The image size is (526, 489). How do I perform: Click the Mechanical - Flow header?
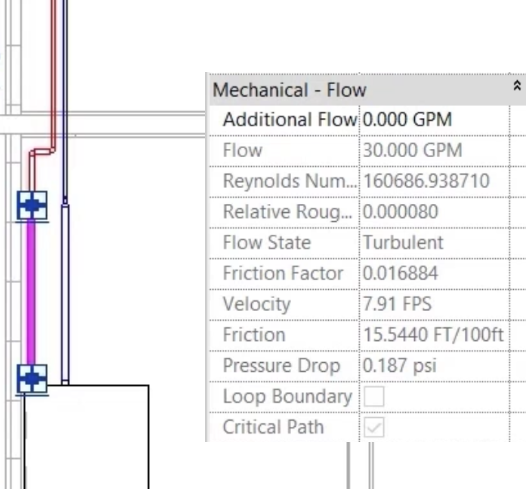pyautogui.click(x=367, y=90)
